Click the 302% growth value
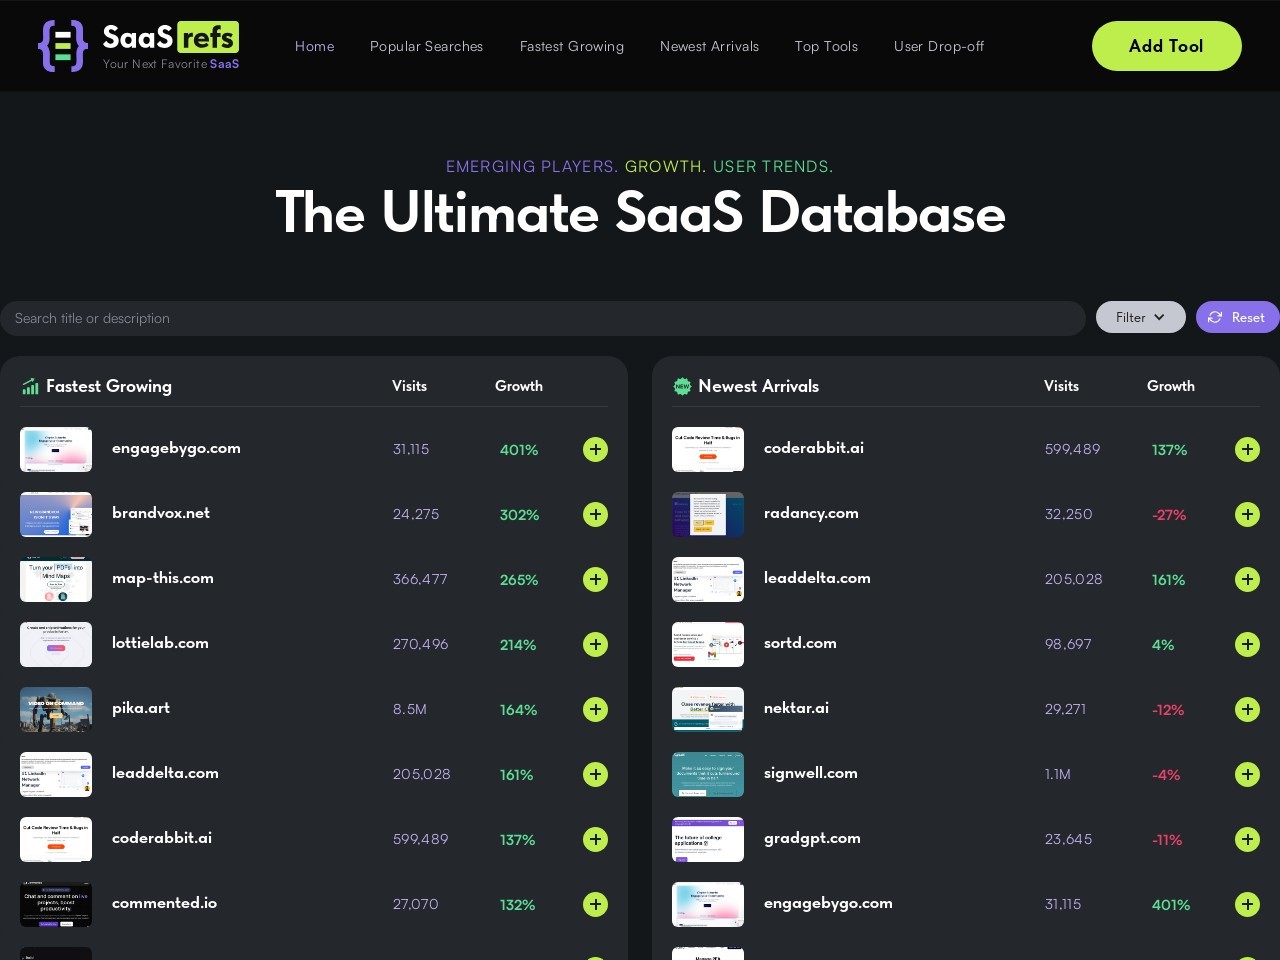This screenshot has height=960, width=1280. pos(519,515)
